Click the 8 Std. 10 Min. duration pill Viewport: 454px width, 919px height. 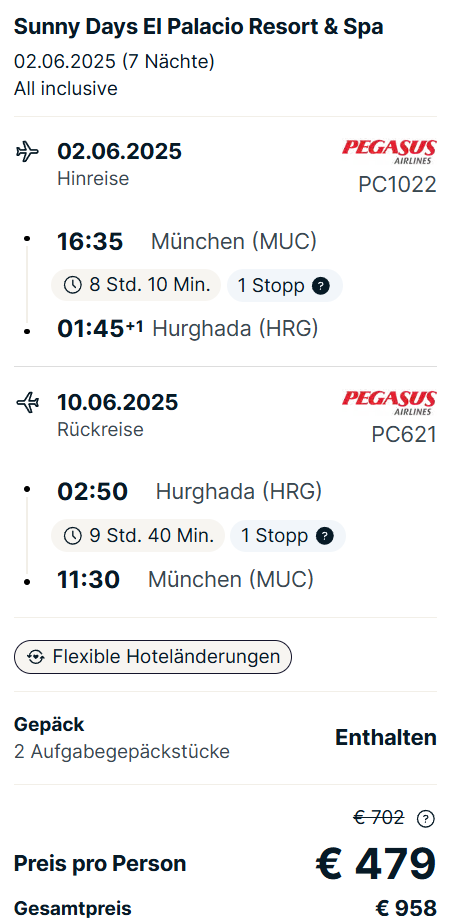click(136, 285)
